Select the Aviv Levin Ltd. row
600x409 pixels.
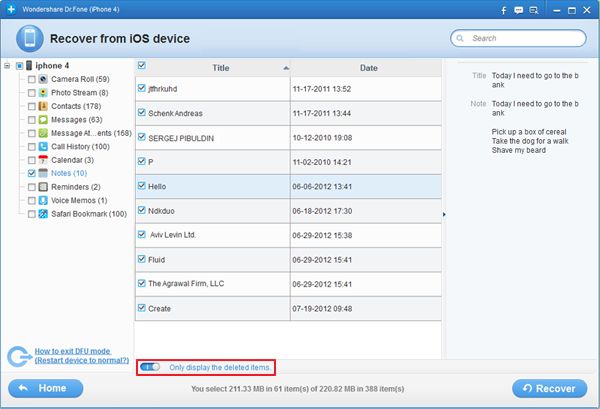tap(288, 235)
